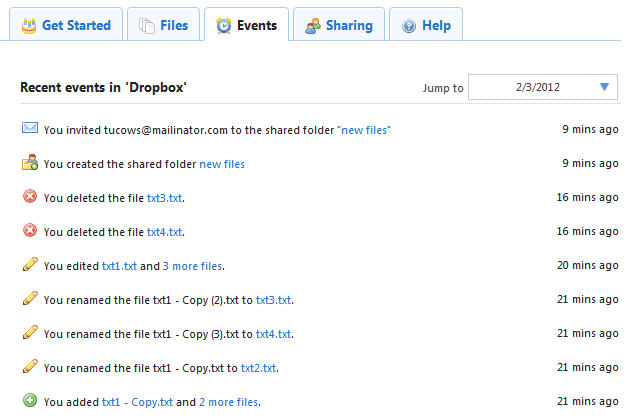Click the pencil icon for edited txt1.txt event
629x419 pixels.
pos(30,264)
